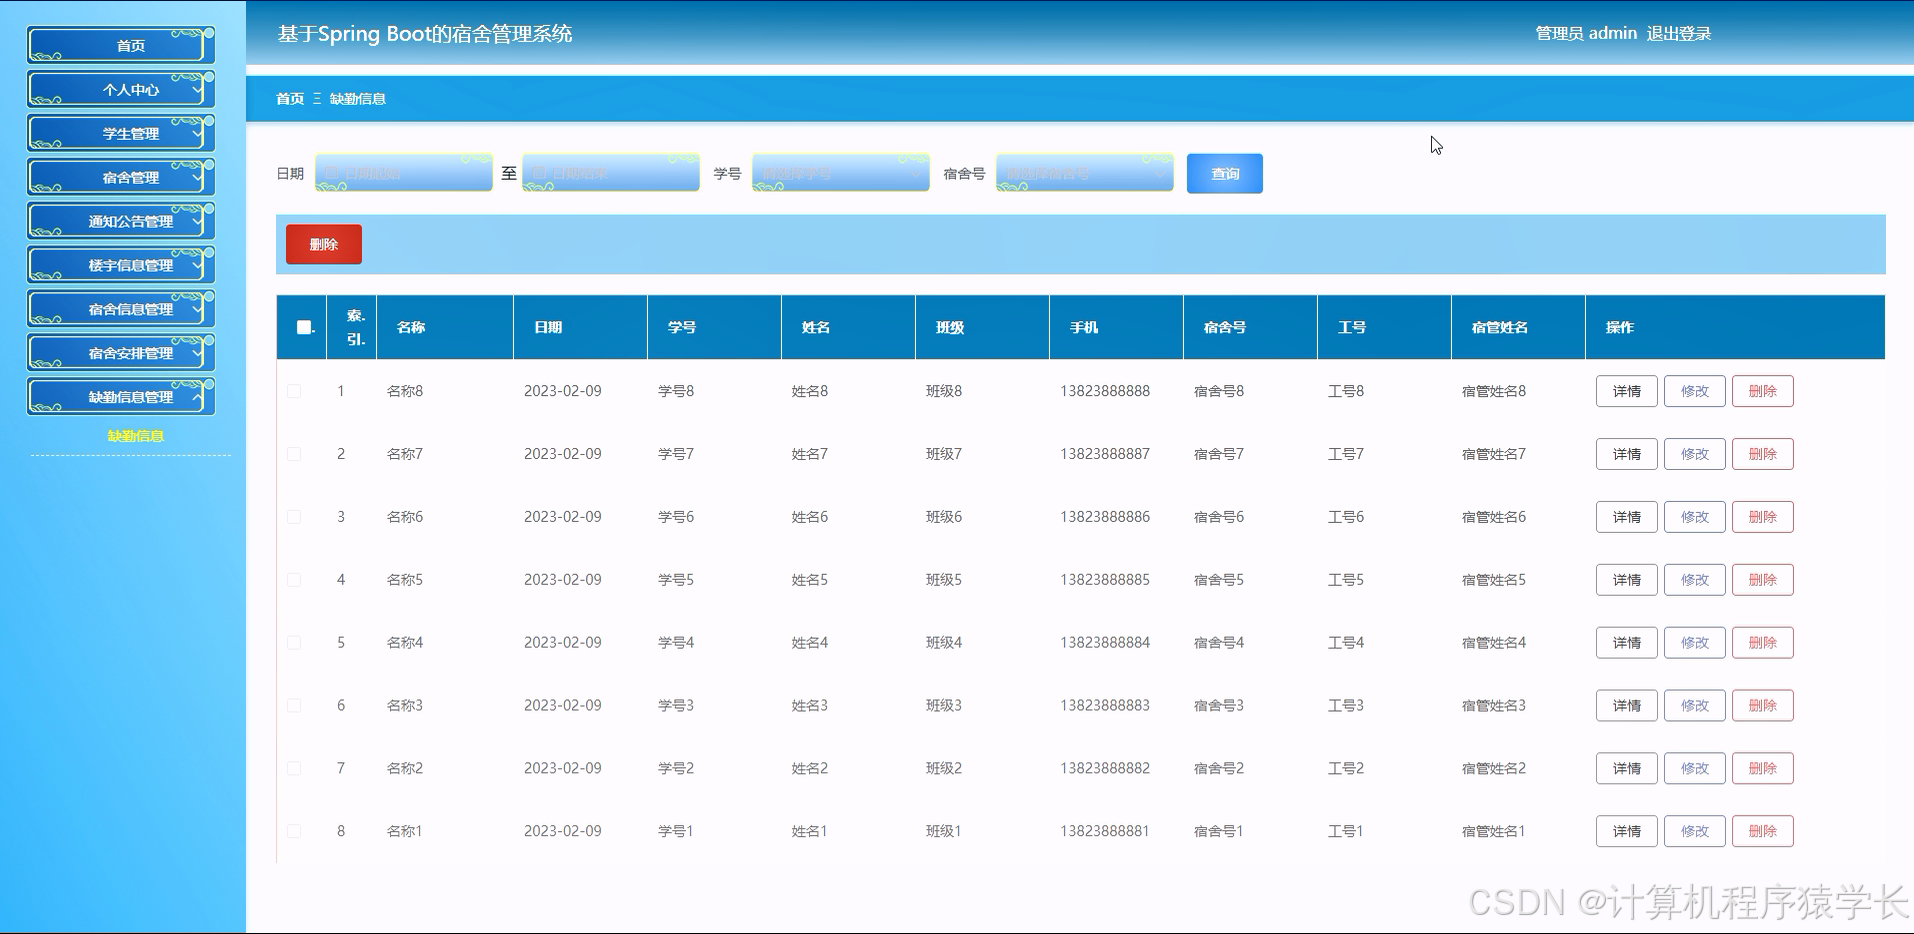Screen dimensions: 1914x934
Task: Expand the 个人中心 sidebar menu
Action: [121, 89]
